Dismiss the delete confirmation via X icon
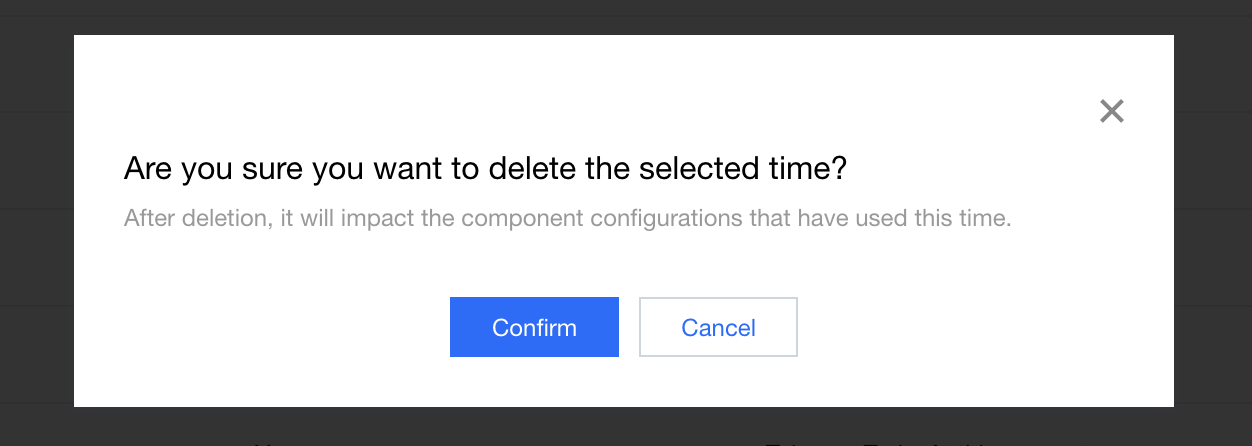Viewport: 1252px width, 446px height. coord(1111,111)
